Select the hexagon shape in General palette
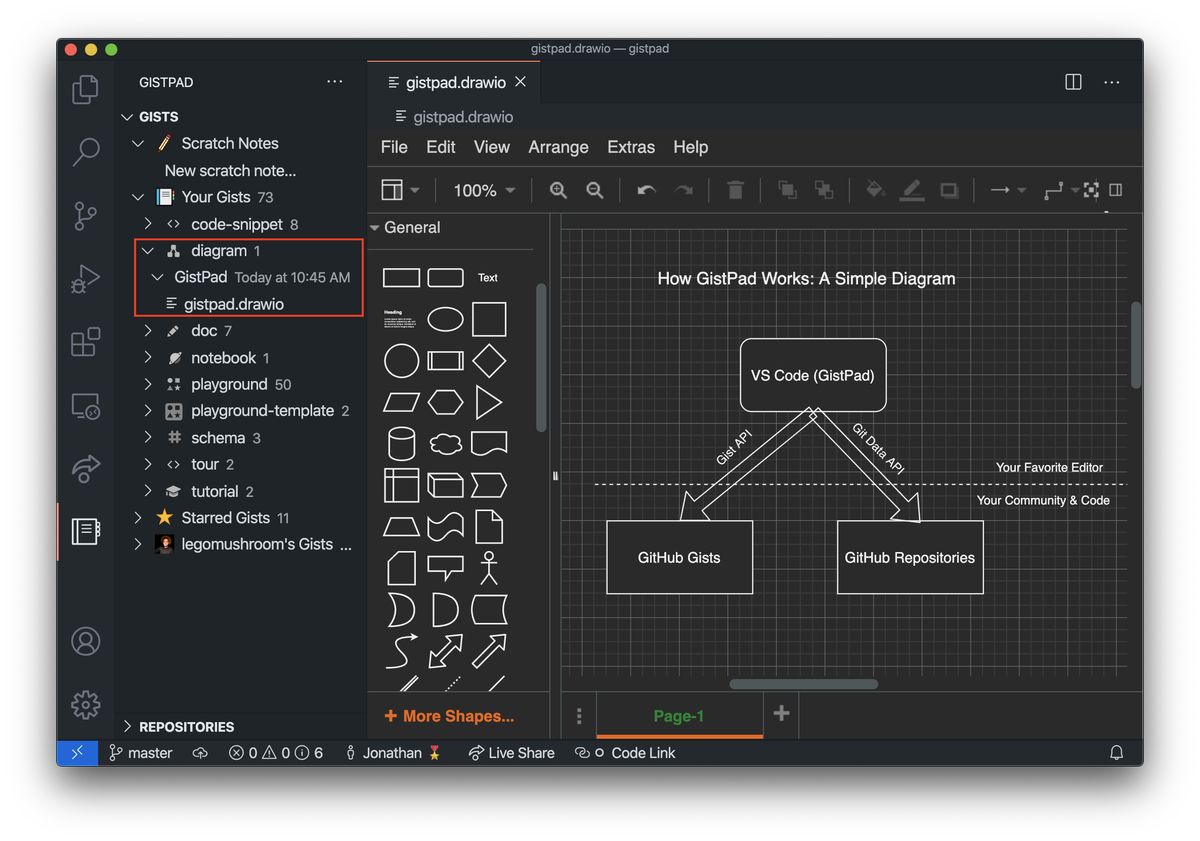Screen dimensions: 1200x841 tap(445, 402)
